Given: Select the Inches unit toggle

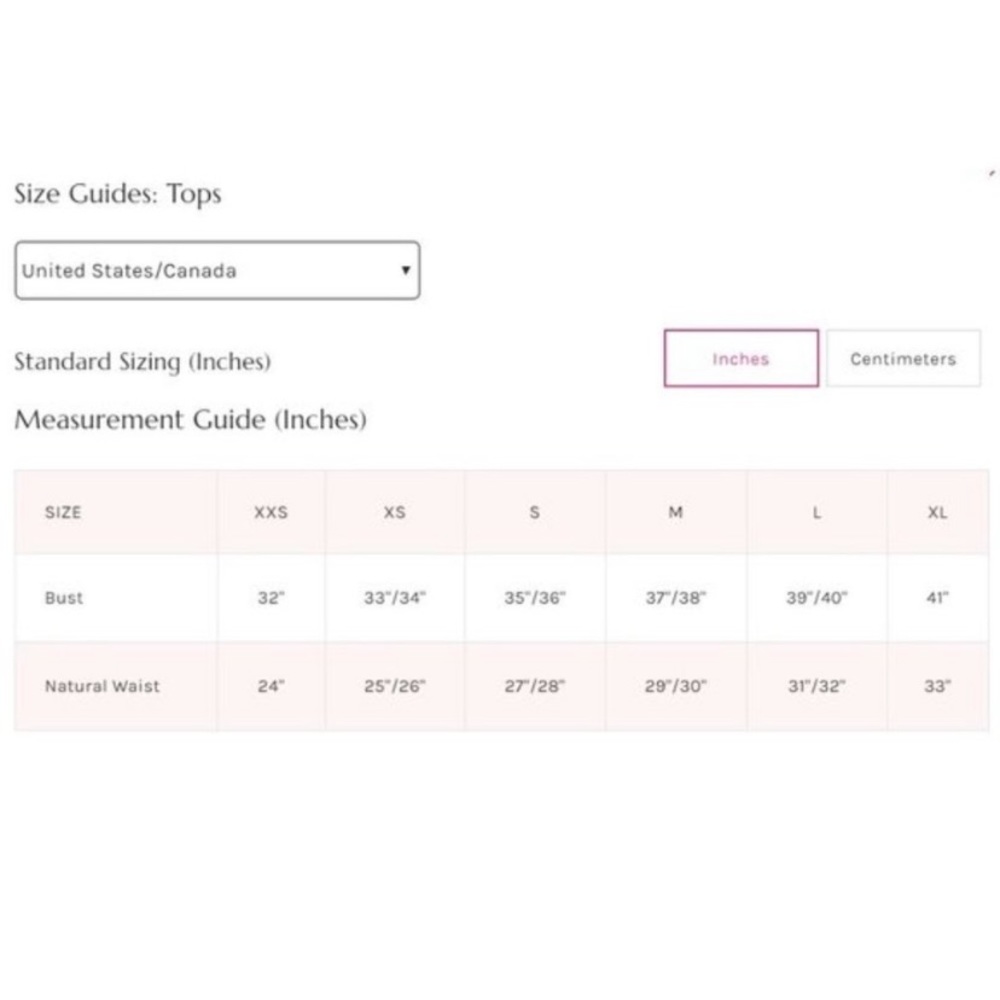Looking at the screenshot, I should coord(741,359).
